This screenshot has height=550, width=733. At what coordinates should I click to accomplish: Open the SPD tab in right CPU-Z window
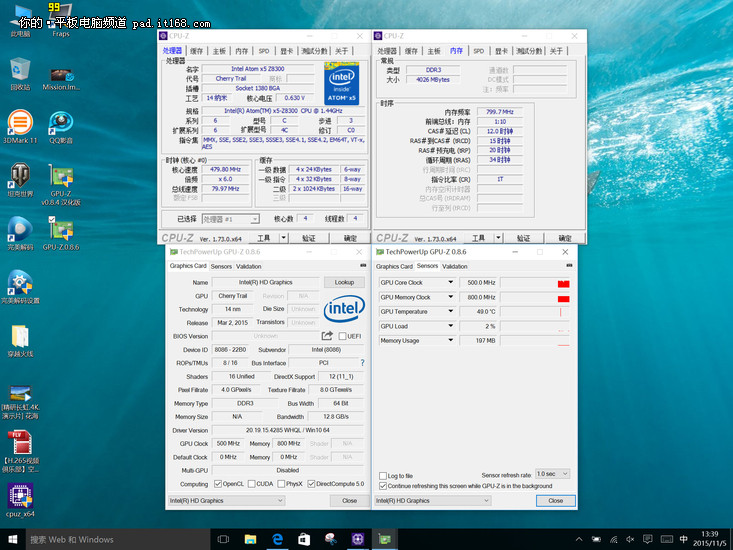coord(479,51)
